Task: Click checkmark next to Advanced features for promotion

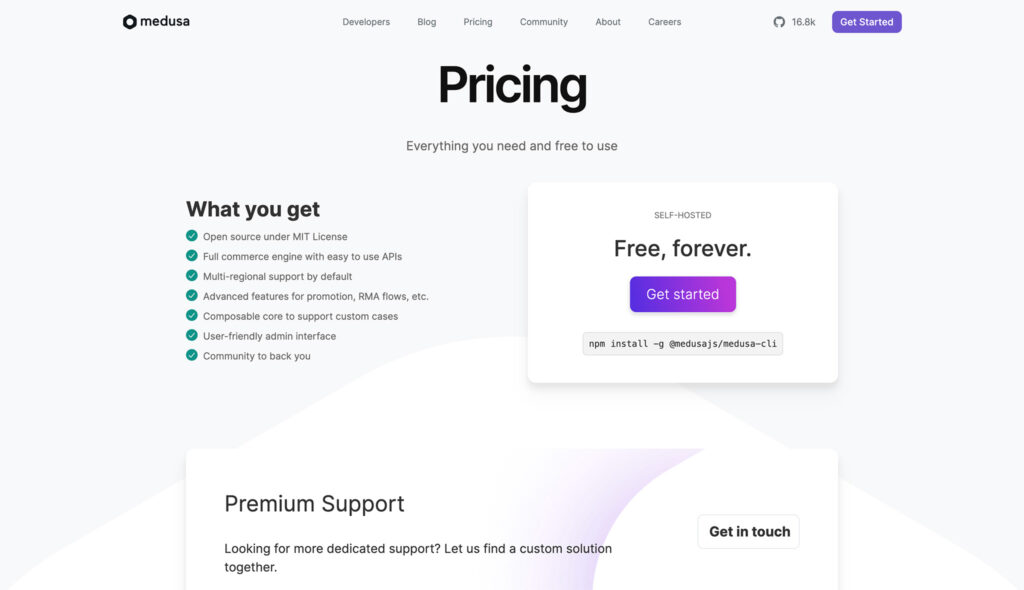Action: pyautogui.click(x=192, y=296)
